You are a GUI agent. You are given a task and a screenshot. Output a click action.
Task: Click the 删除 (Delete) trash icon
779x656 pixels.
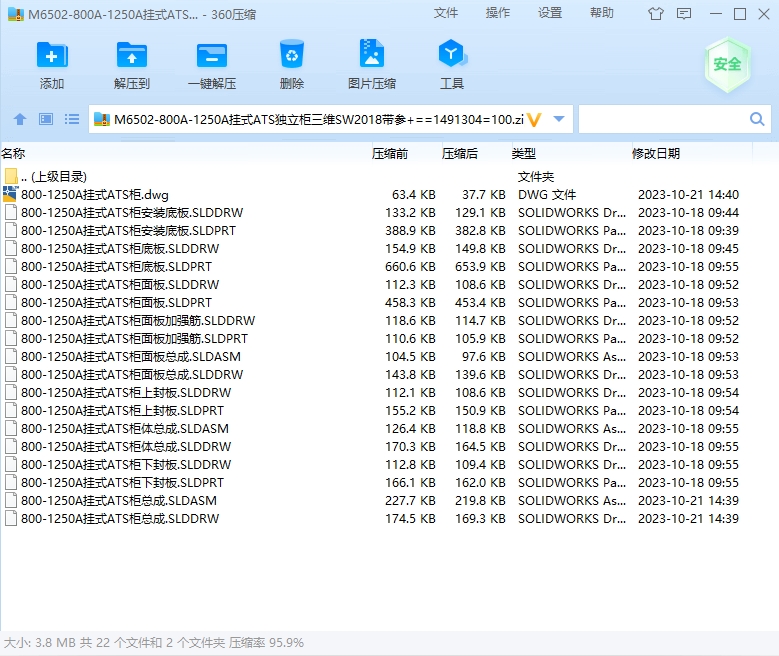click(x=292, y=54)
